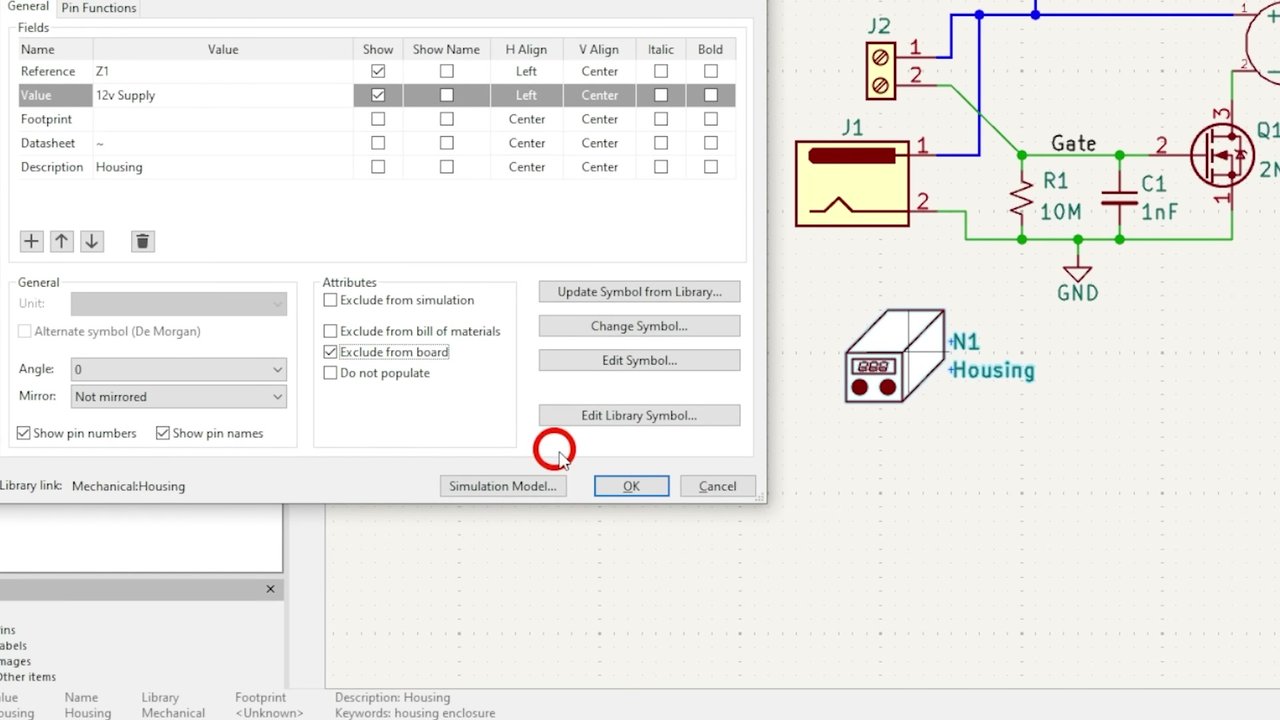The width and height of the screenshot is (1280, 720).
Task: Toggle Show pin names checkbox
Action: pyautogui.click(x=162, y=433)
